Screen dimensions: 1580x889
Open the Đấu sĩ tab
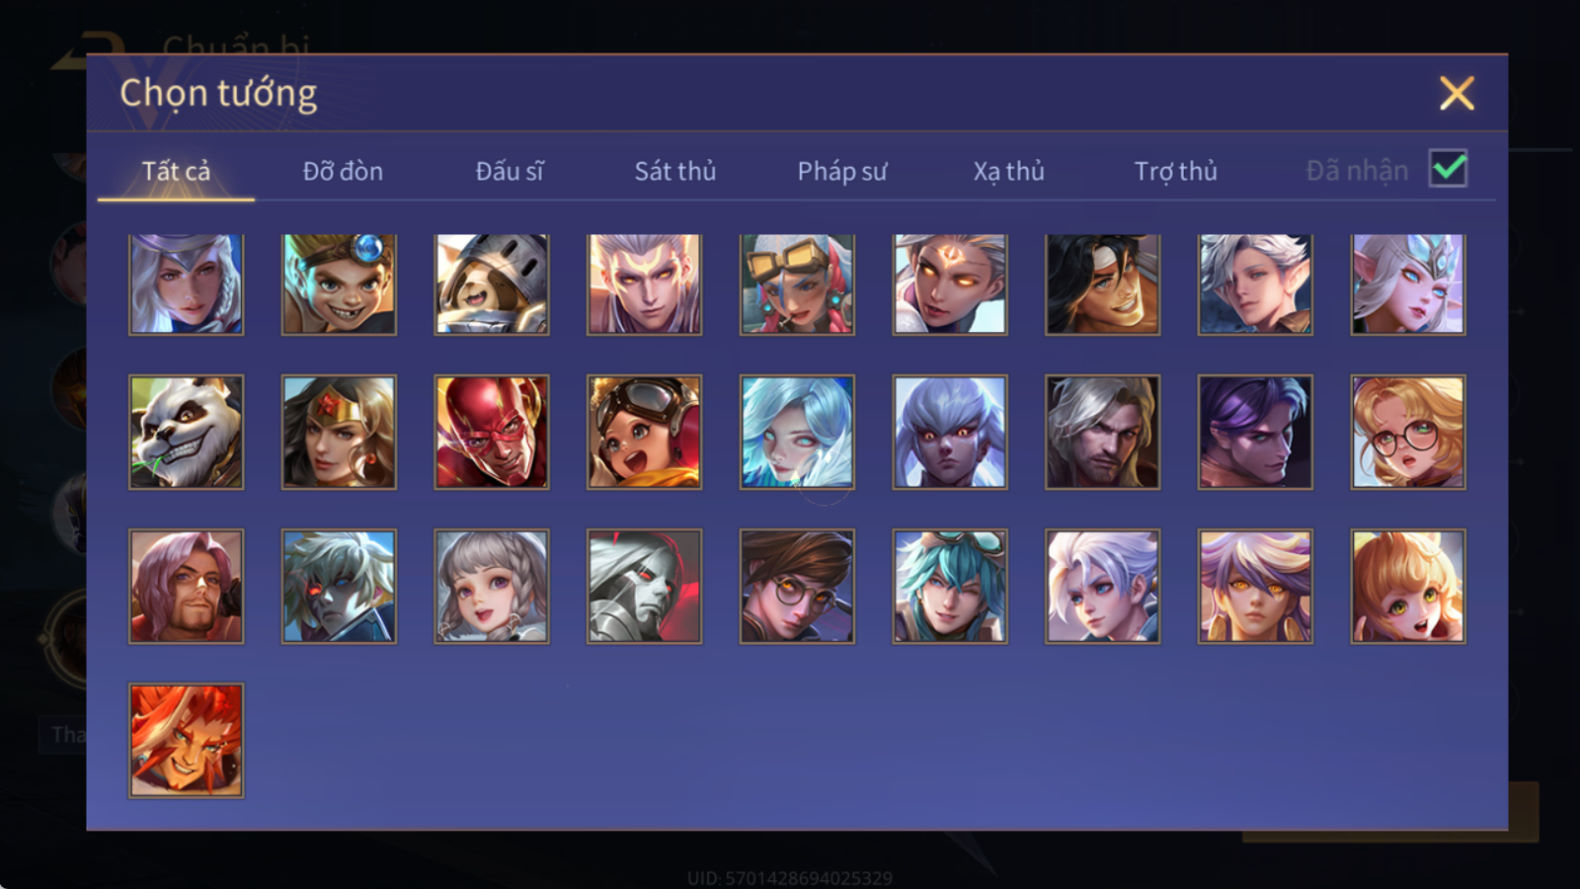pyautogui.click(x=509, y=171)
